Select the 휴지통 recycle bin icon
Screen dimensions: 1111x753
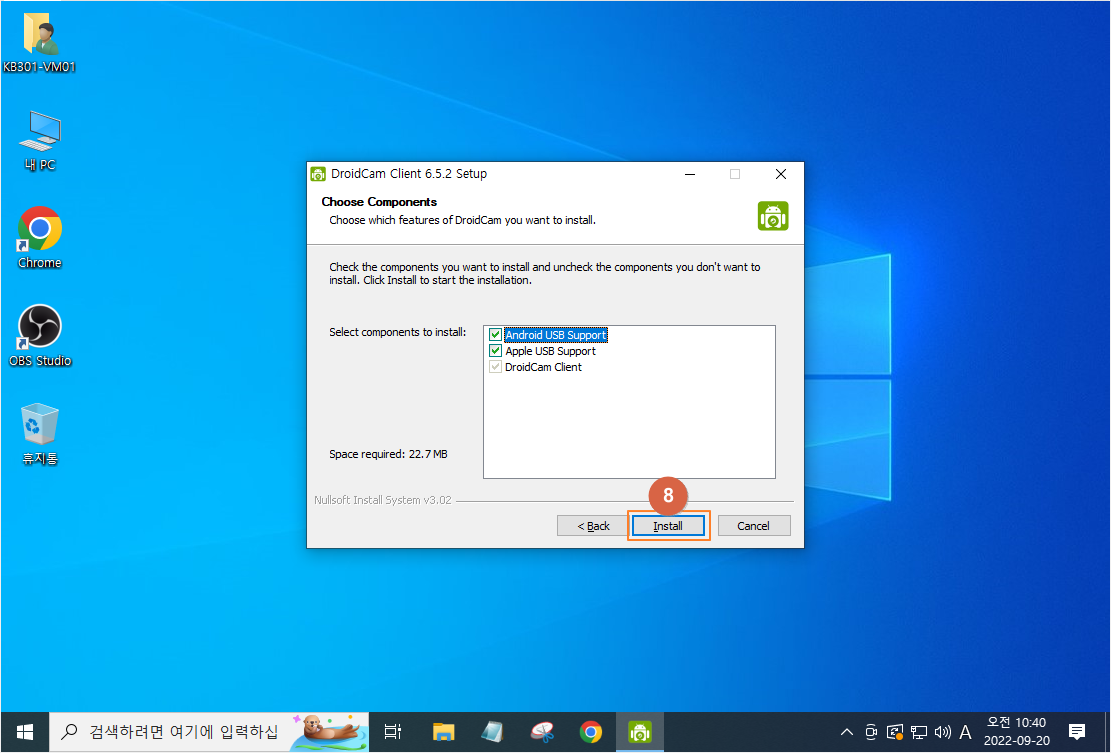(x=40, y=434)
